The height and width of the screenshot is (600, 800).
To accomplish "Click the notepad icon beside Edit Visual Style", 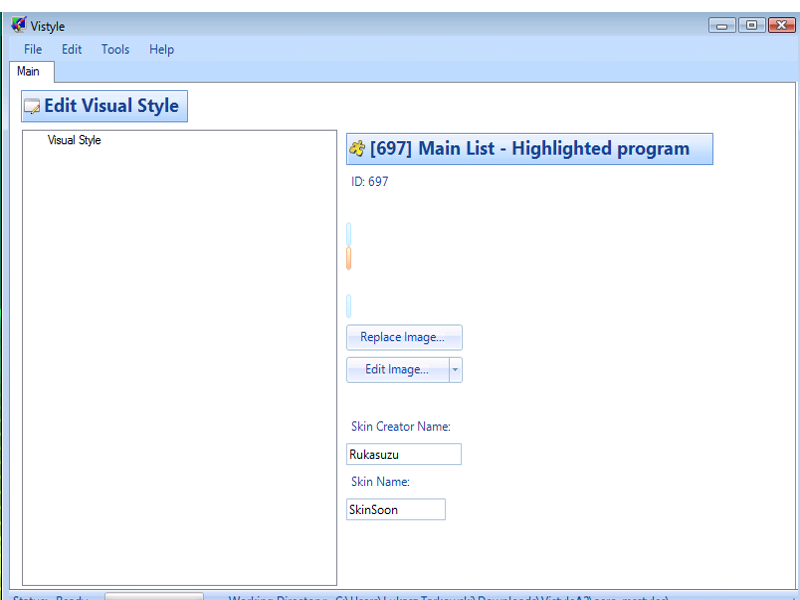I will pyautogui.click(x=32, y=106).
